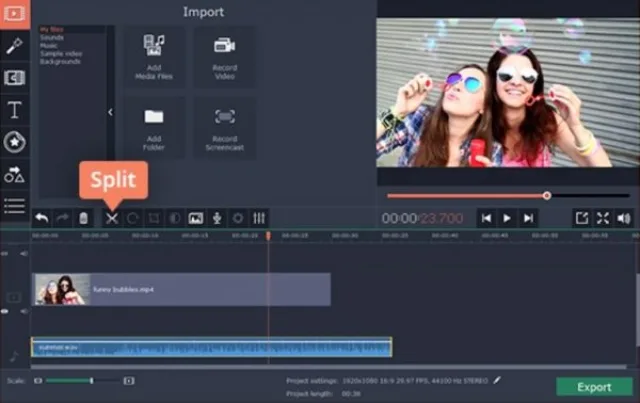This screenshot has height=403, width=640.
Task: Open the Callouts shapes tab
Action: point(15,174)
